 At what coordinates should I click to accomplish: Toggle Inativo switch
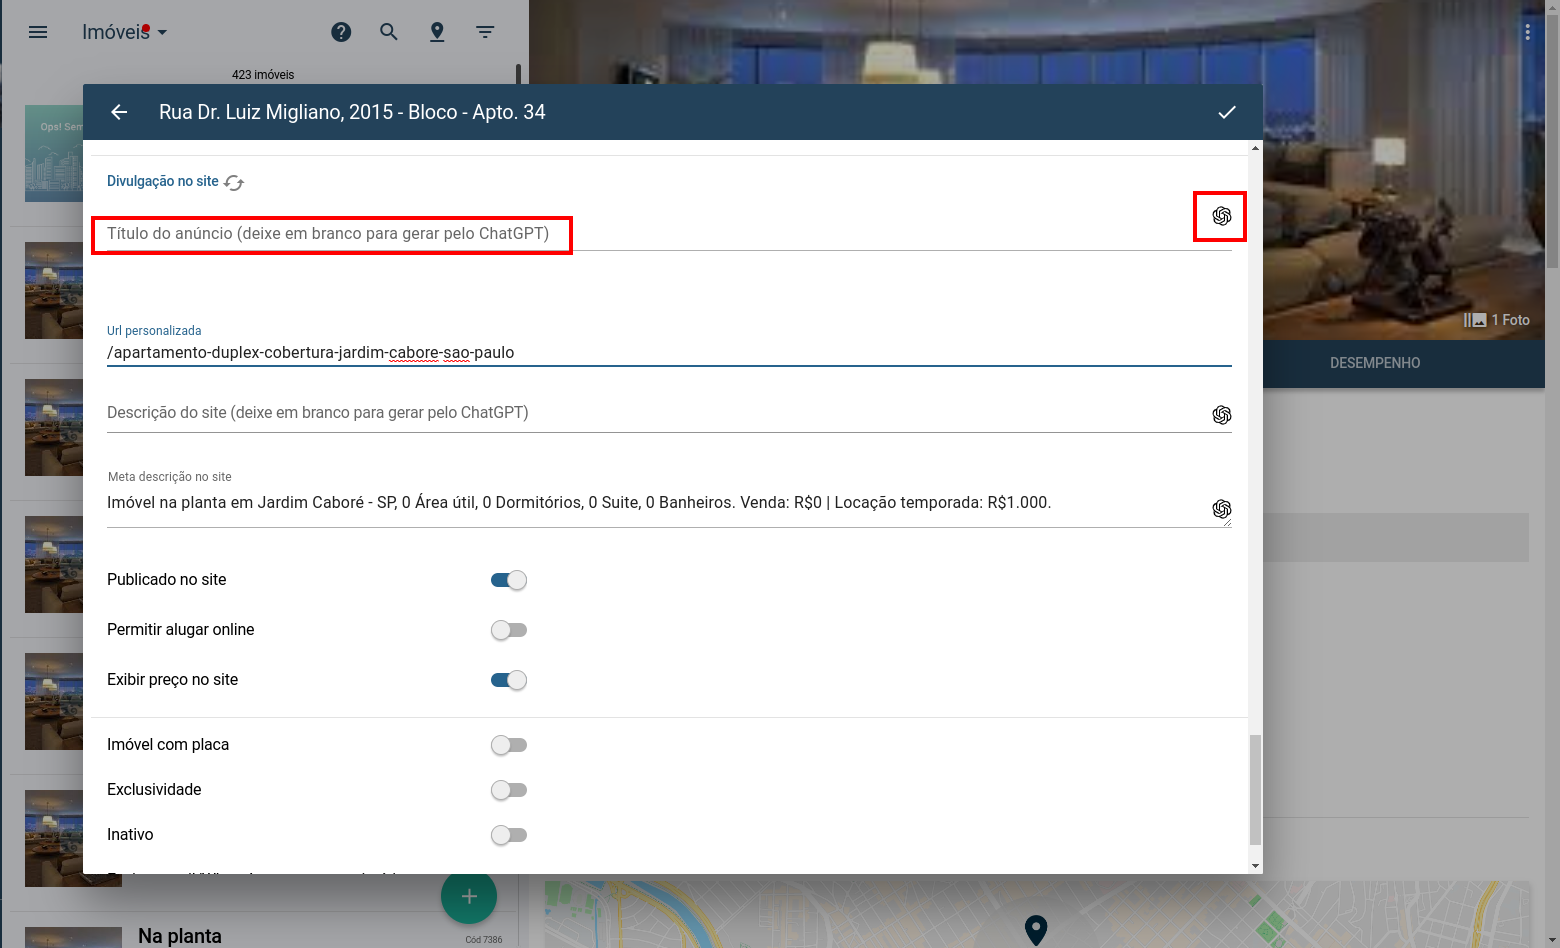509,835
